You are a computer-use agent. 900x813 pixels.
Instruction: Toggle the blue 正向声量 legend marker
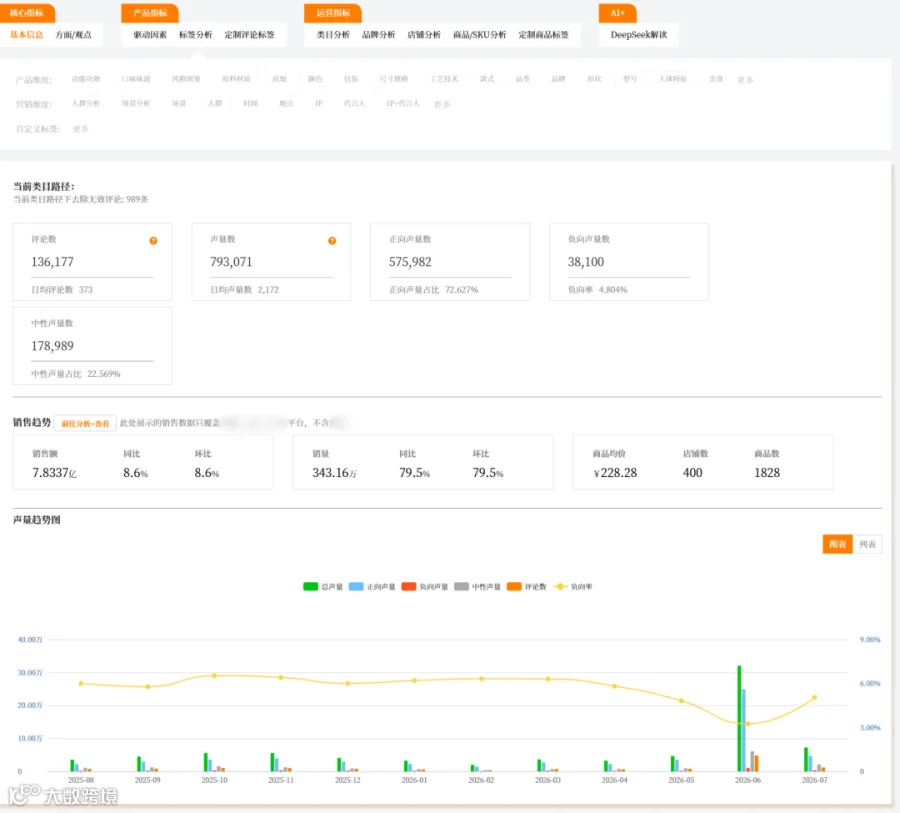356,586
